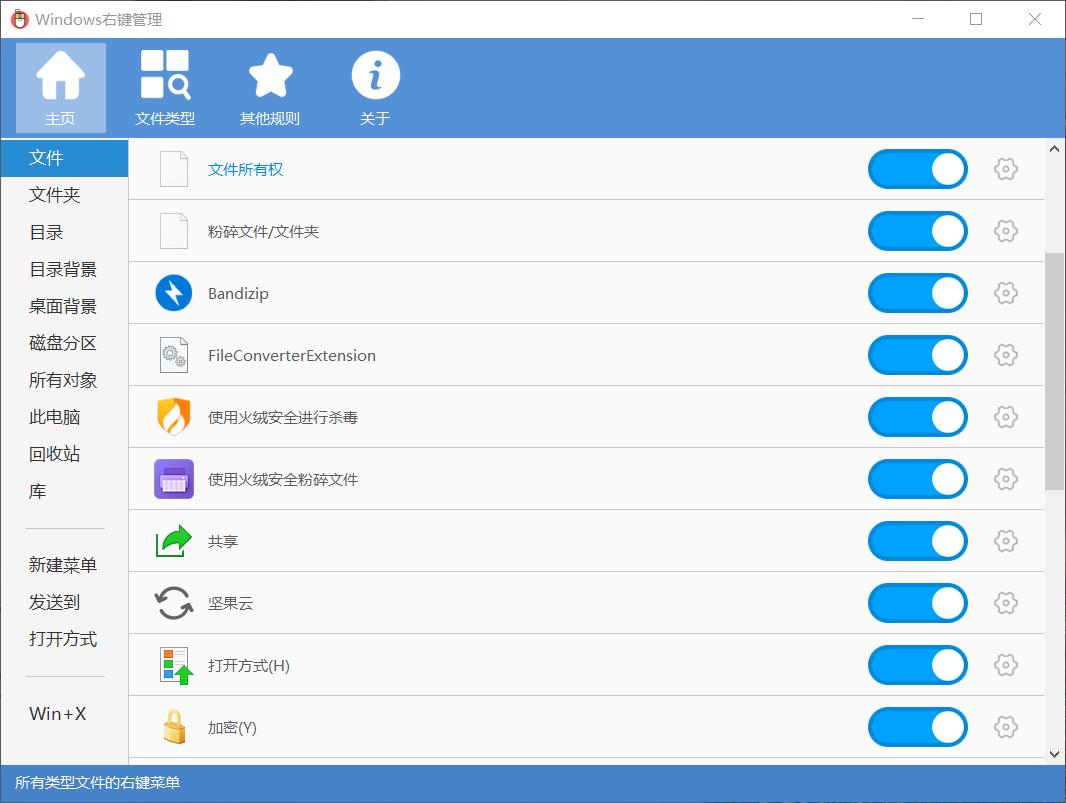This screenshot has width=1066, height=803.
Task: Open the 关于 info tab
Action: point(375,88)
